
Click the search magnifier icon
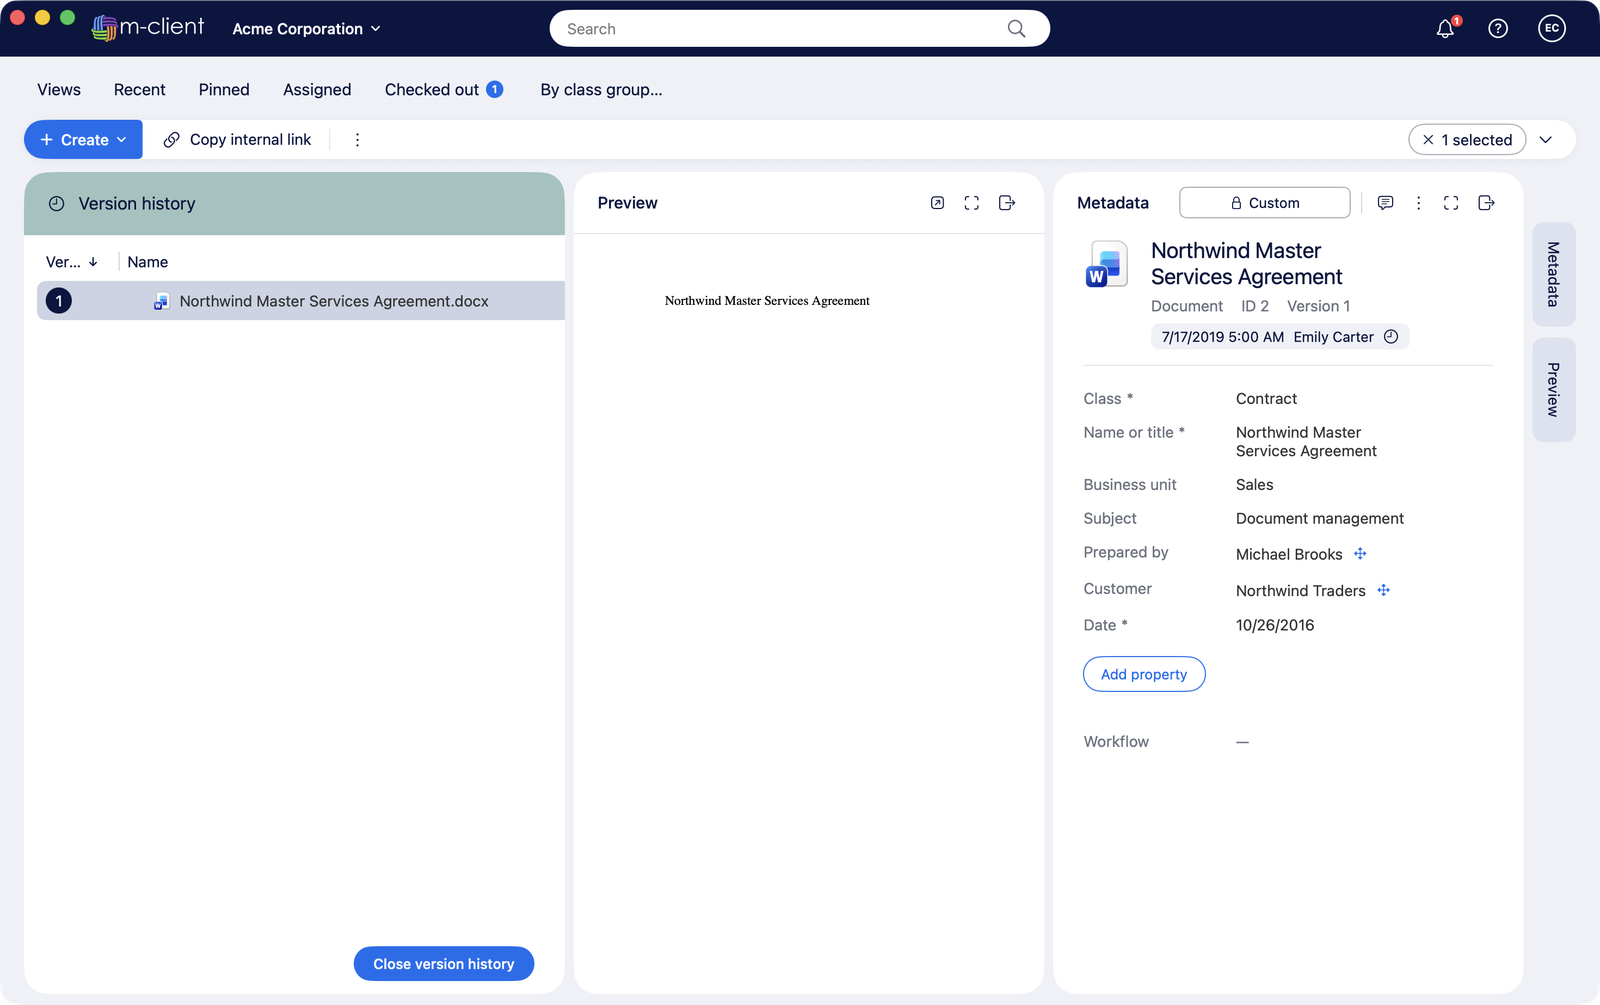1016,29
